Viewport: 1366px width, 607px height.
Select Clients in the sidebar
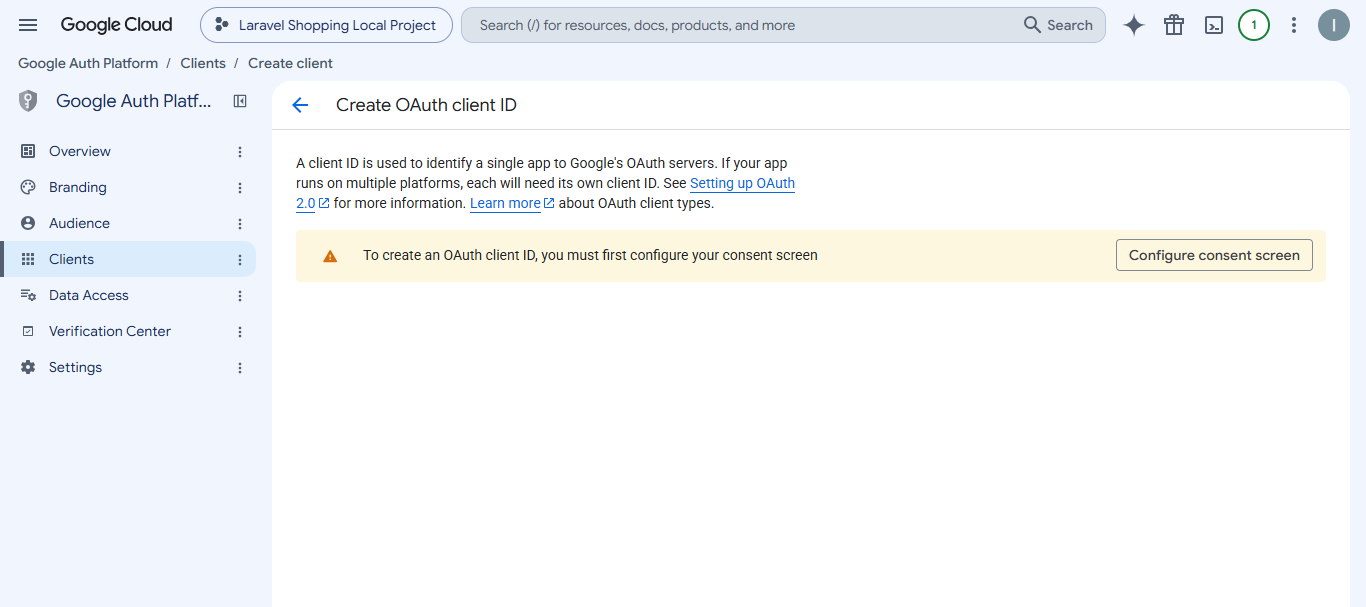[128, 259]
